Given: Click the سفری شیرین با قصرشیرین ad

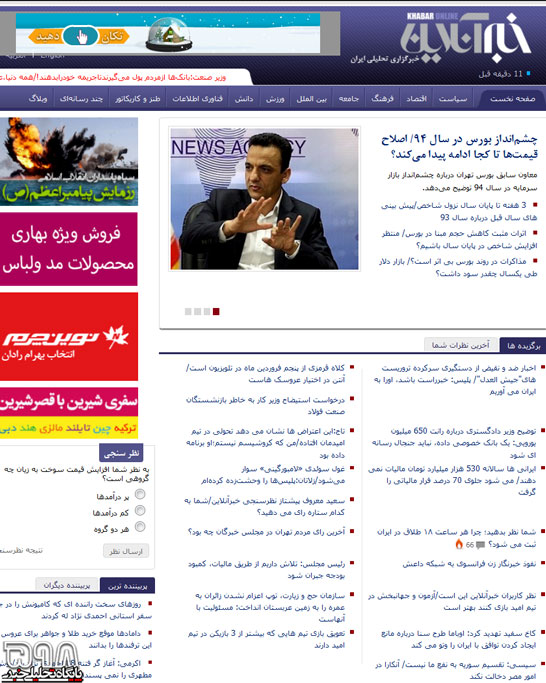Looking at the screenshot, I should coord(69,413).
